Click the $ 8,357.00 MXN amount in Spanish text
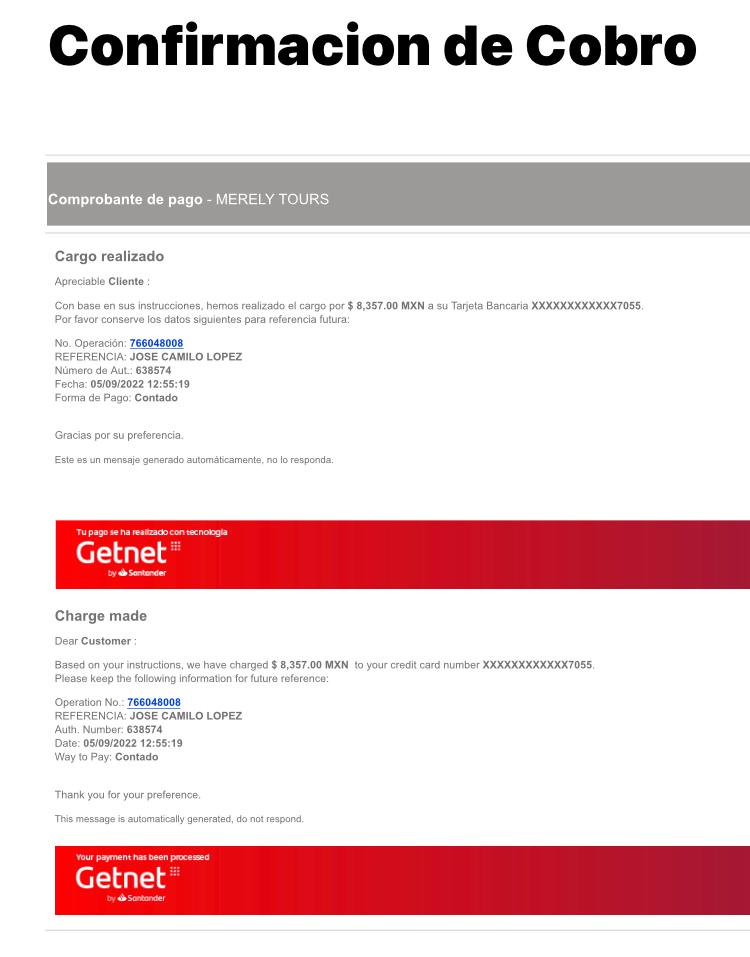 click(386, 306)
